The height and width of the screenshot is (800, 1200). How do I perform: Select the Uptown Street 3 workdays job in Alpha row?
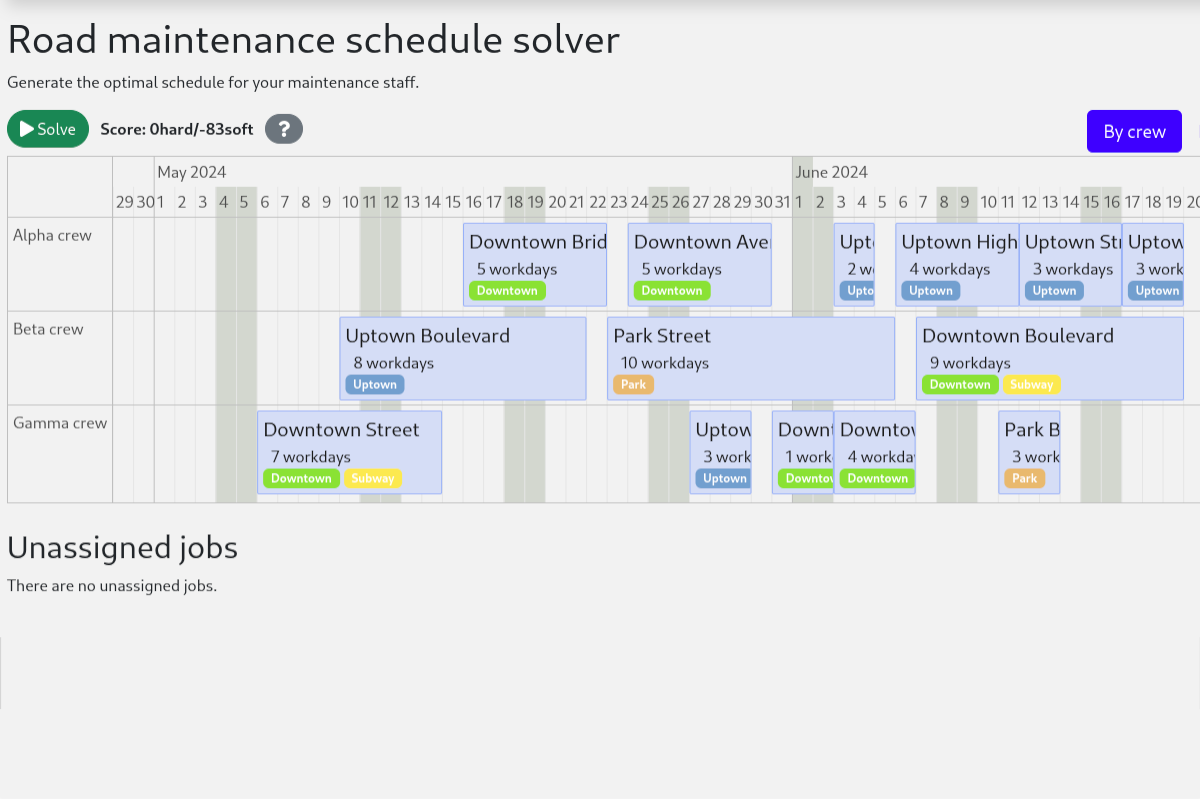click(x=1071, y=265)
